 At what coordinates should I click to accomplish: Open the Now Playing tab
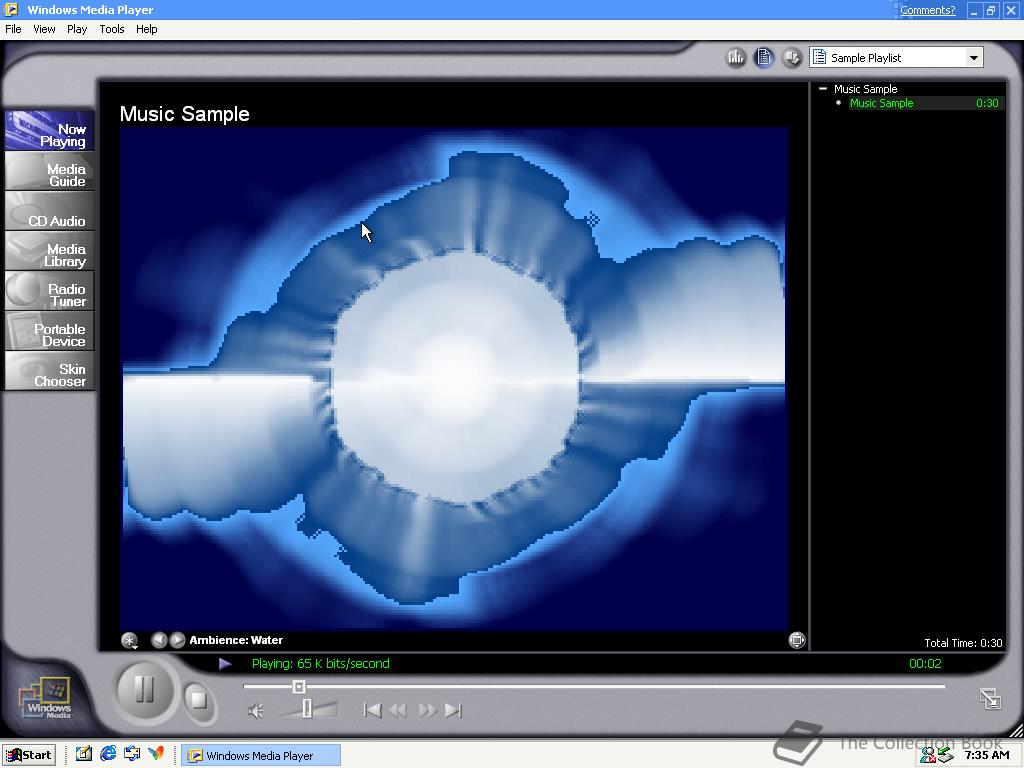[x=50, y=131]
